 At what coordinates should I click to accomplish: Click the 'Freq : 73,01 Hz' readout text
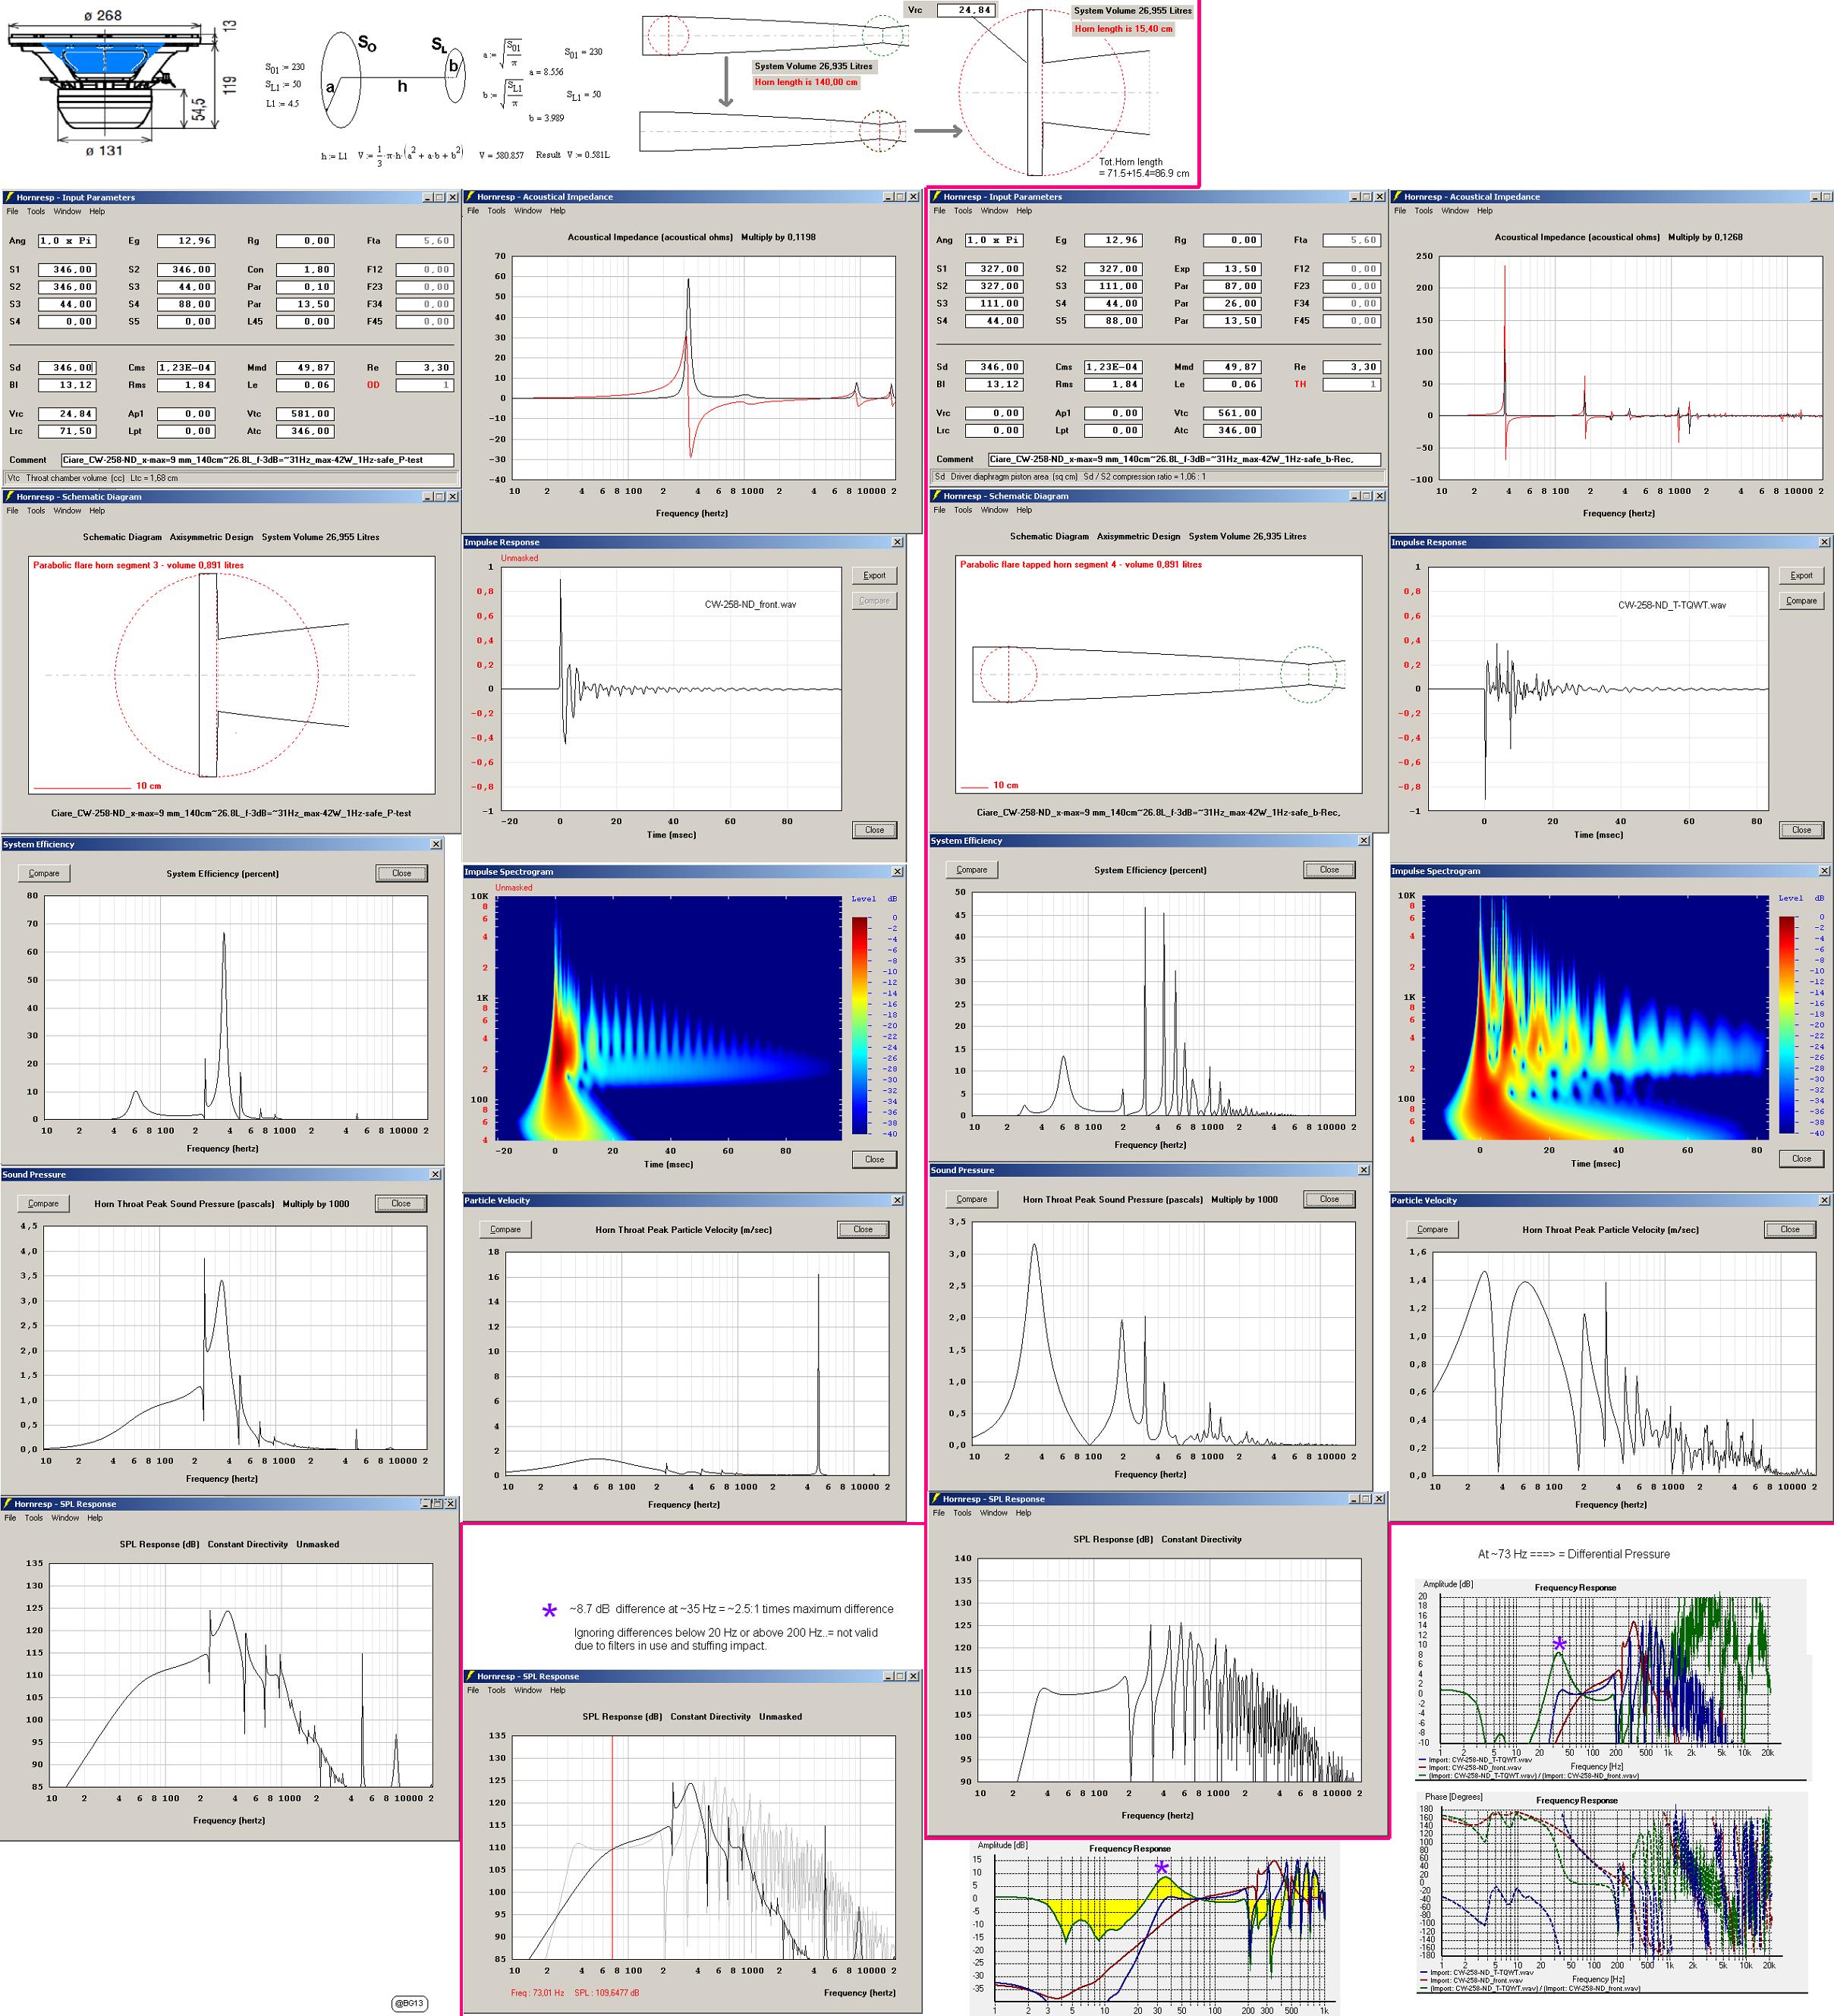(538, 1992)
